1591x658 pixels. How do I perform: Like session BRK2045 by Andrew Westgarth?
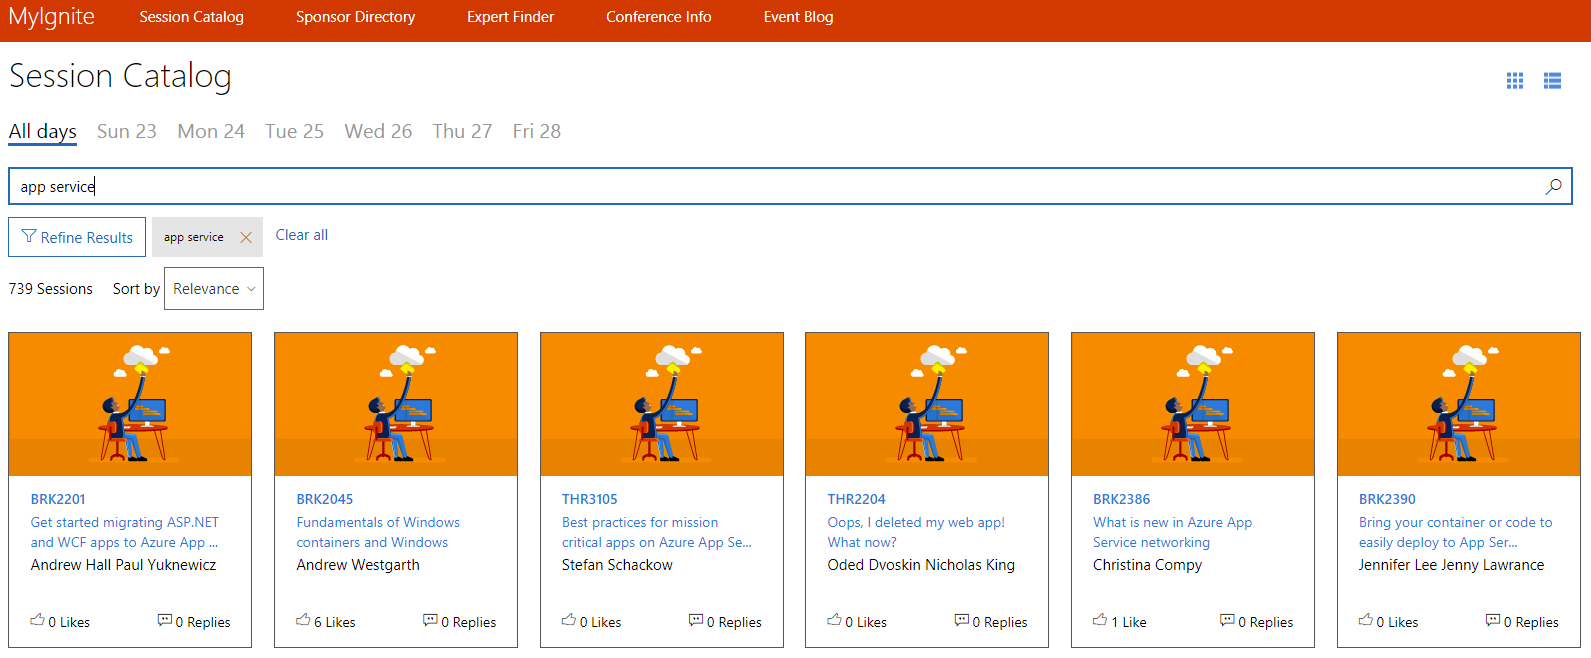click(x=303, y=621)
